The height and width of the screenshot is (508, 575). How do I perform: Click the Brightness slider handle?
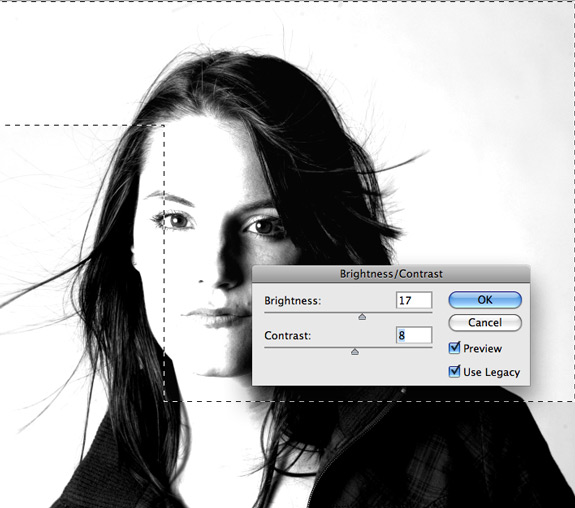[x=362, y=317]
